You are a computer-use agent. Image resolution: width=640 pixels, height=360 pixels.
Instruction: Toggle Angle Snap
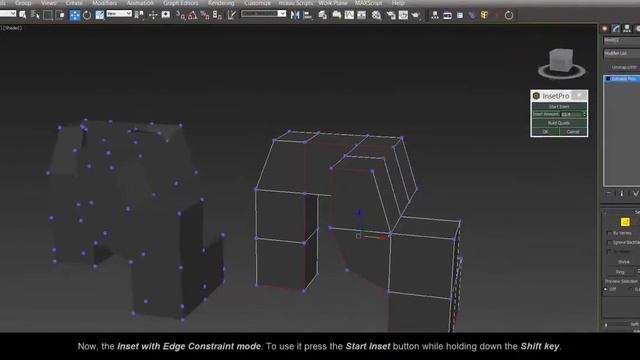tap(193, 15)
